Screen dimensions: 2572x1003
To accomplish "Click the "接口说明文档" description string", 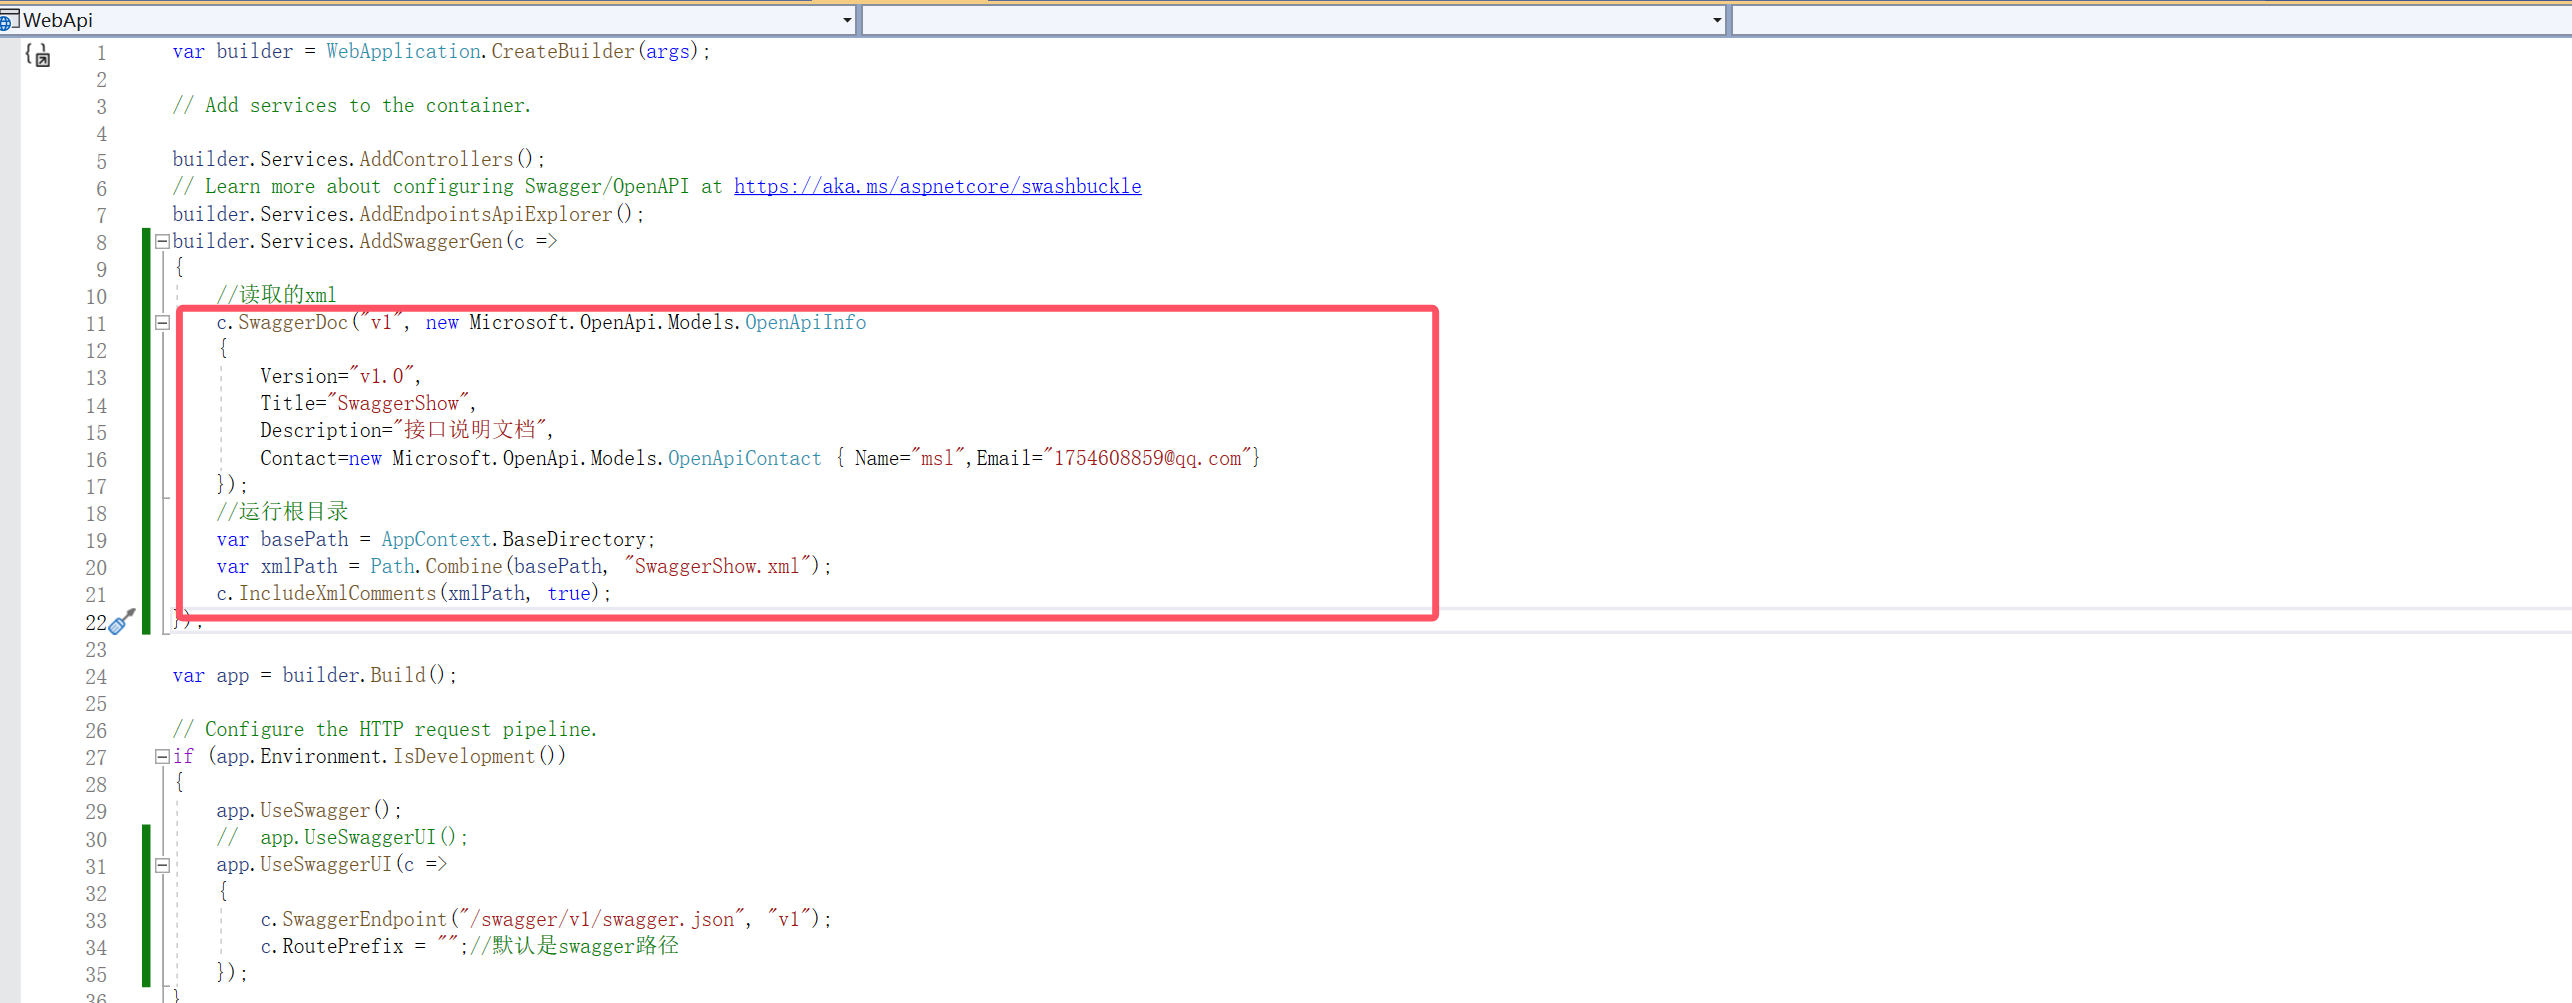I will pyautogui.click(x=470, y=430).
